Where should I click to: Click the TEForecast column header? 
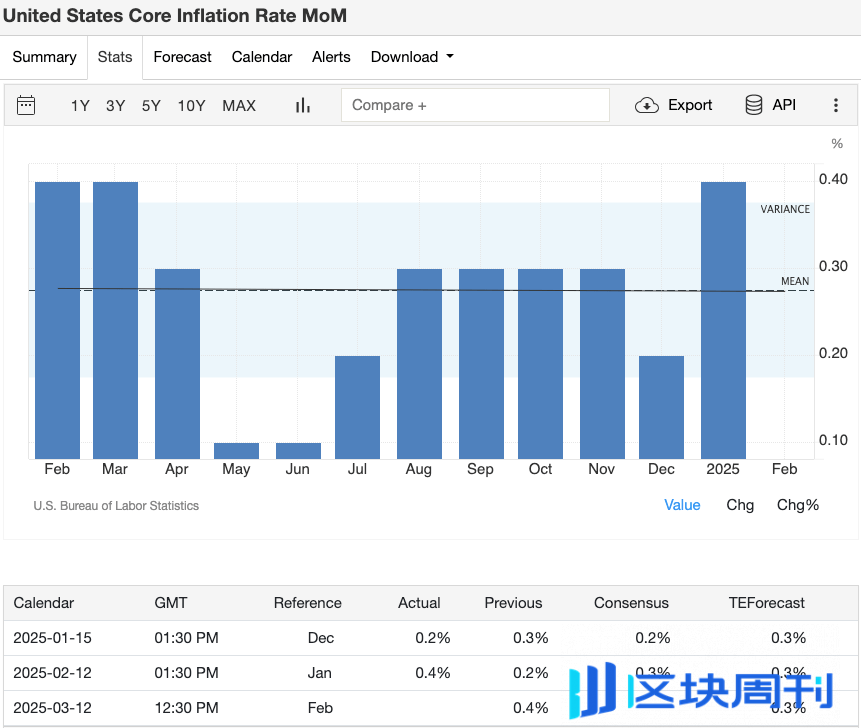click(x=767, y=603)
